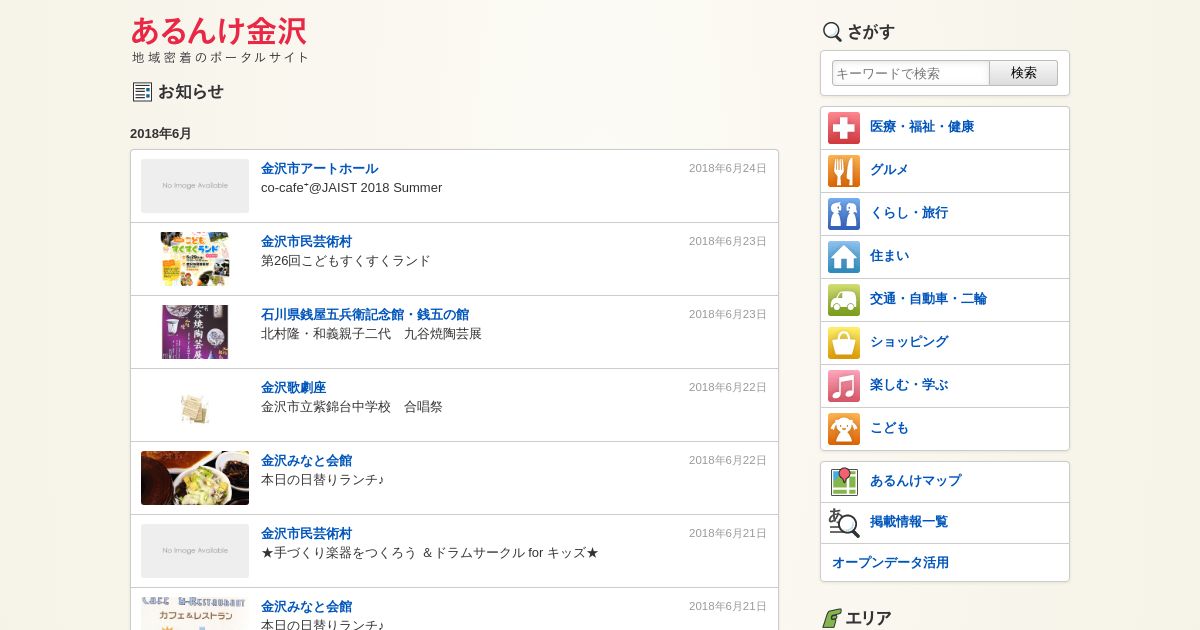The image size is (1200, 630).
Task: Click the 2018年6月 month heading
Action: 161,133
